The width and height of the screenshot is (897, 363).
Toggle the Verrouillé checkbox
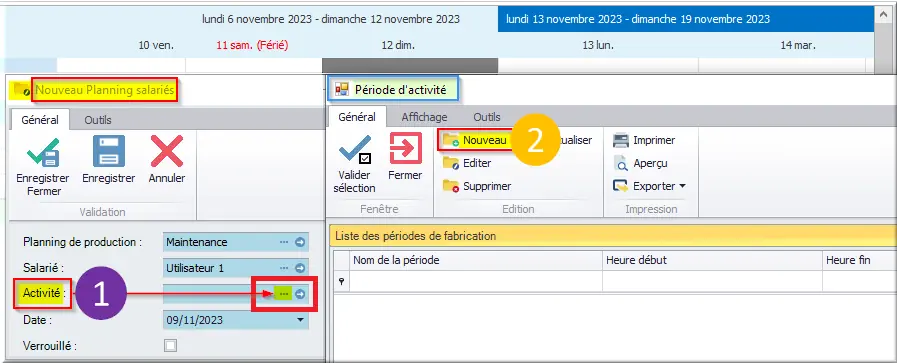pyautogui.click(x=170, y=345)
